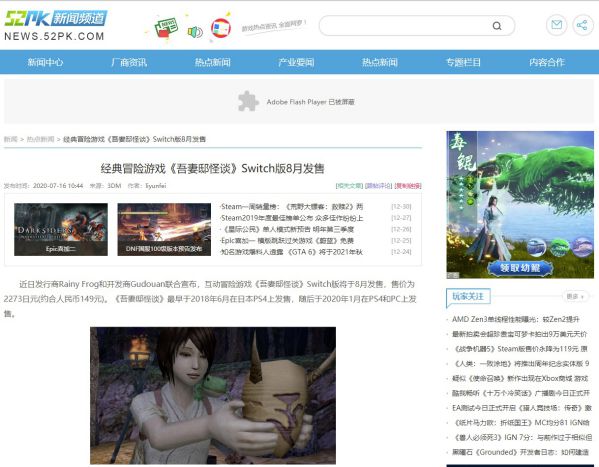Image resolution: width=599 pixels, height=467 pixels.
Task: Click the publish time 2020-07-16 10:44
Action: point(58,186)
